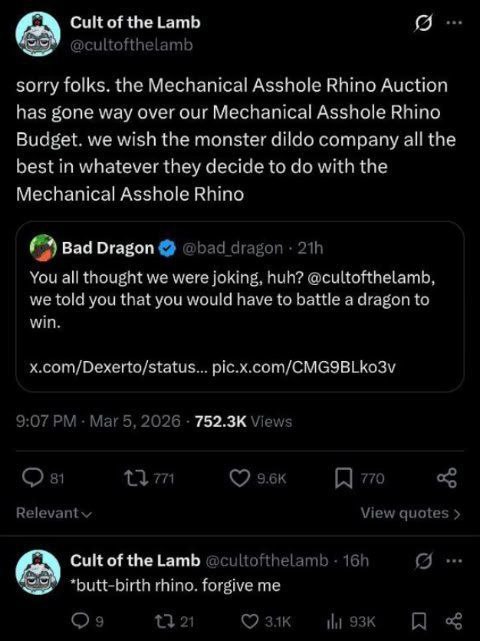480x641 pixels.
Task: Open the quoted Bad Dragon post
Action: [x=240, y=307]
